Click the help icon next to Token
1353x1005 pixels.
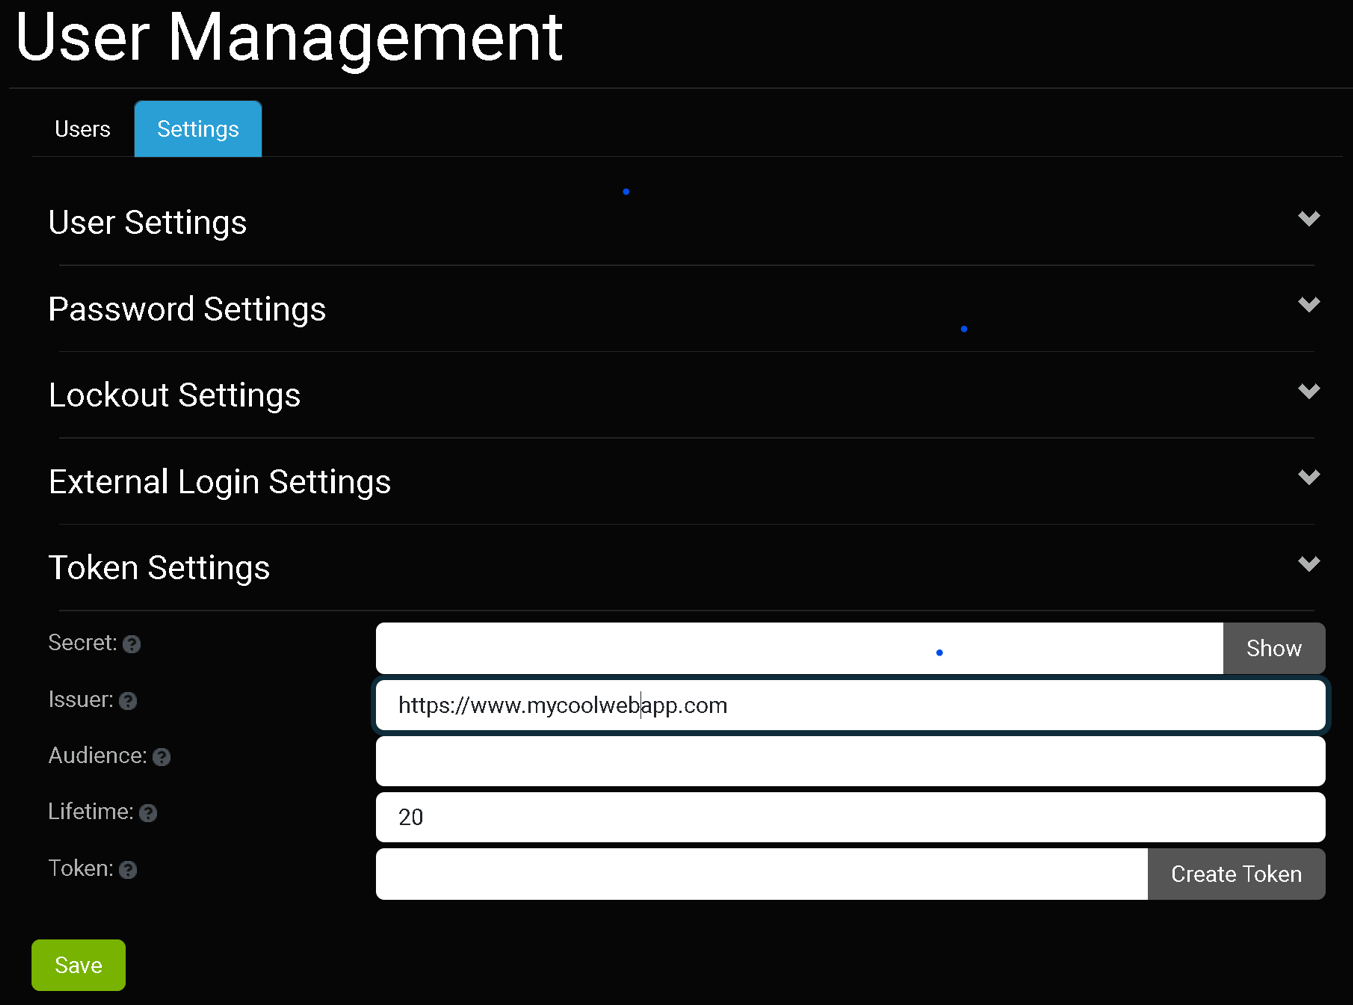pos(128,870)
